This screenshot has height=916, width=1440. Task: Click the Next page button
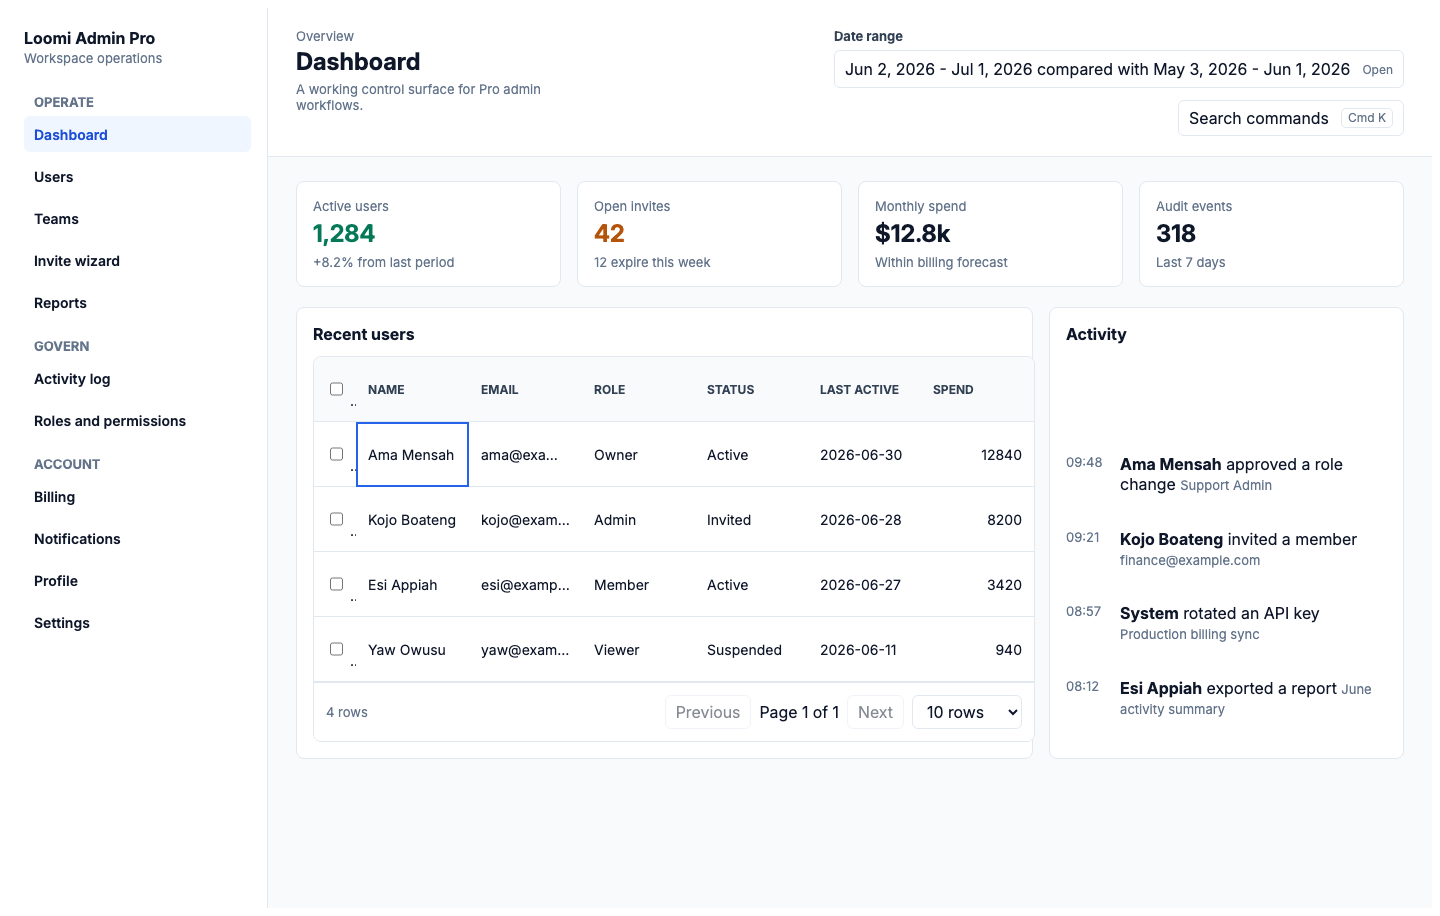[x=875, y=712]
